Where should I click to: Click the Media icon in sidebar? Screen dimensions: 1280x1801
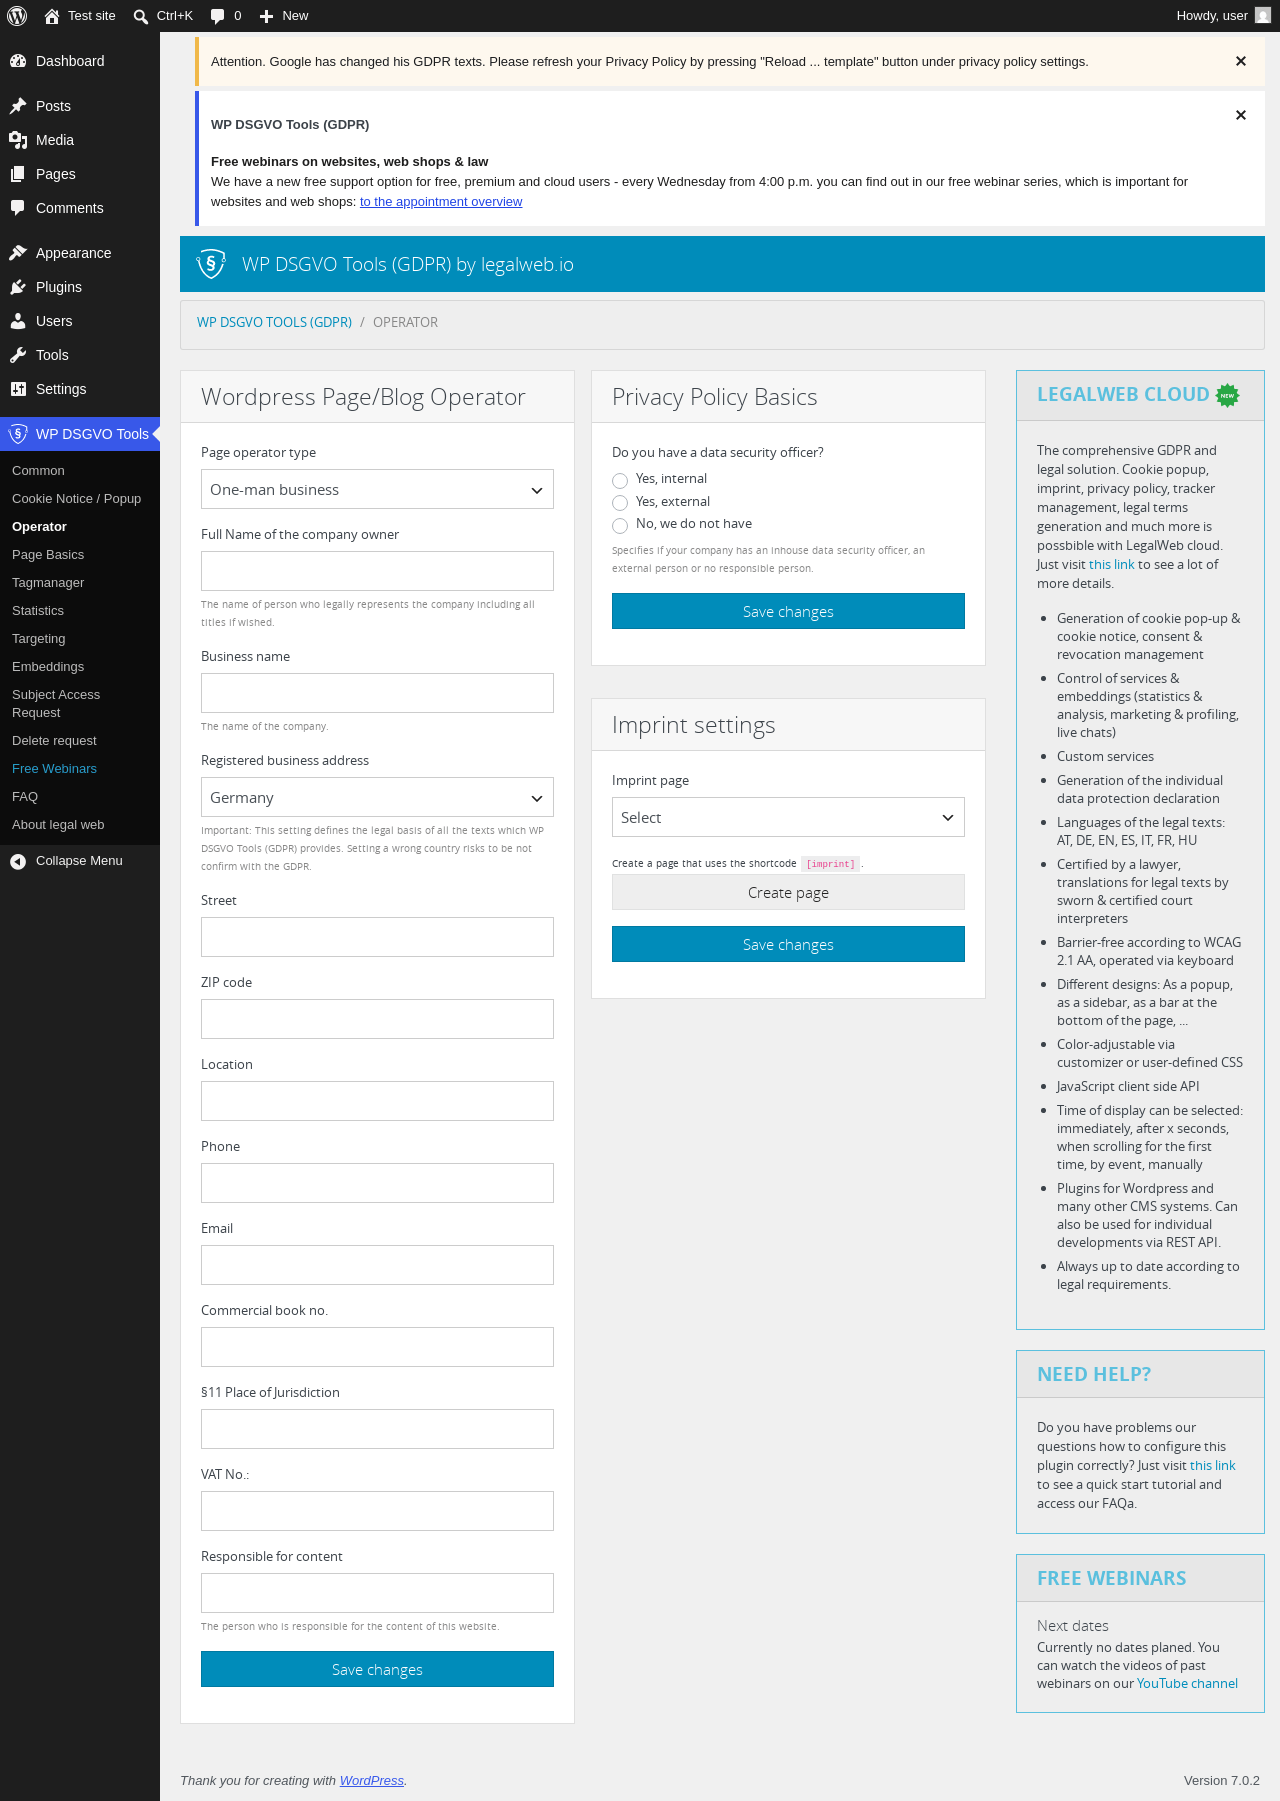click(18, 140)
